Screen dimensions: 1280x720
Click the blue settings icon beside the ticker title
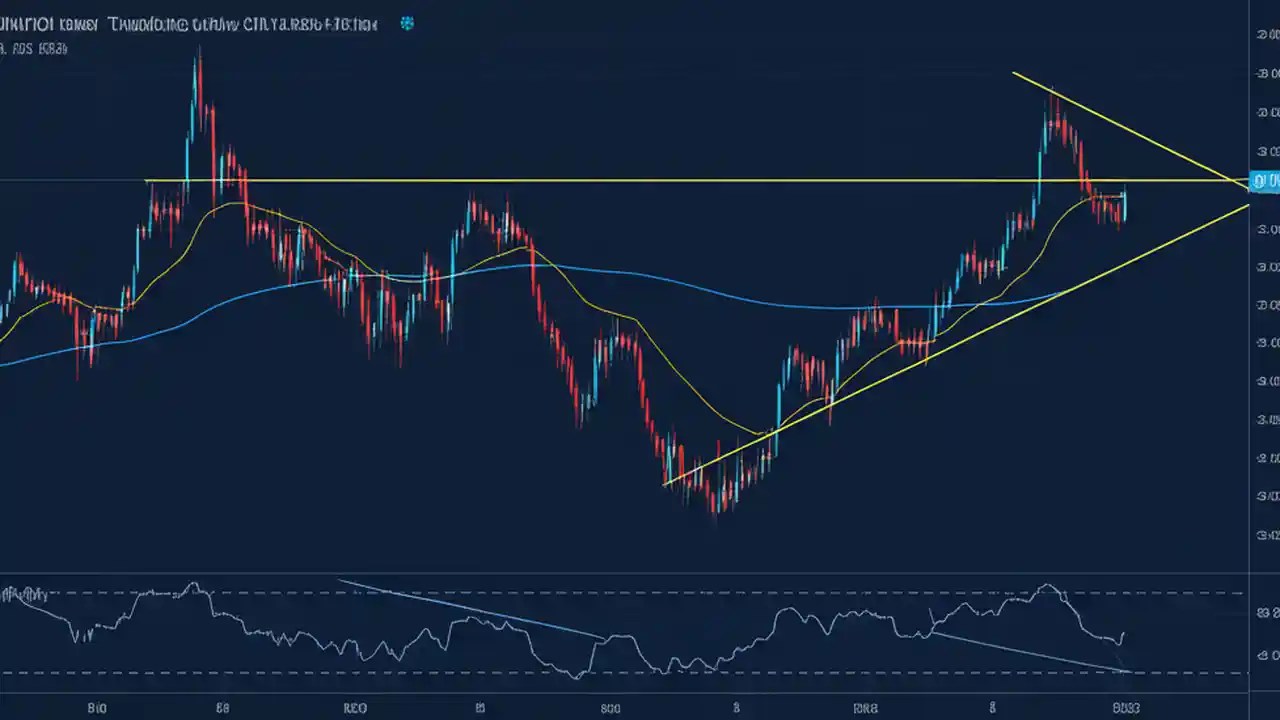tap(406, 23)
